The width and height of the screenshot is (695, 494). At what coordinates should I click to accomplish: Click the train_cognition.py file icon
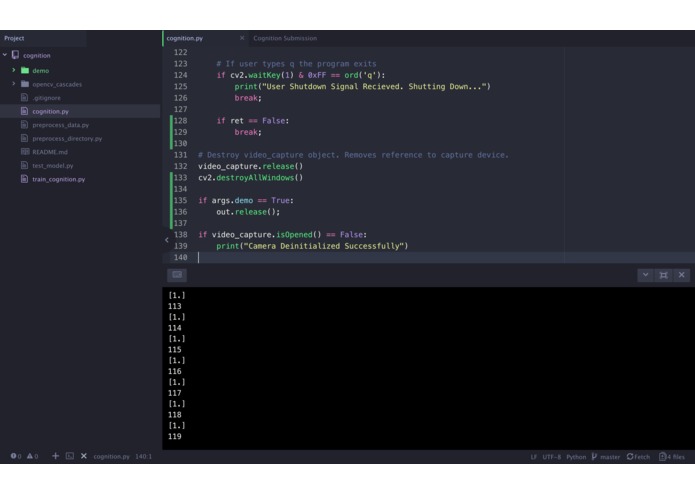point(24,179)
